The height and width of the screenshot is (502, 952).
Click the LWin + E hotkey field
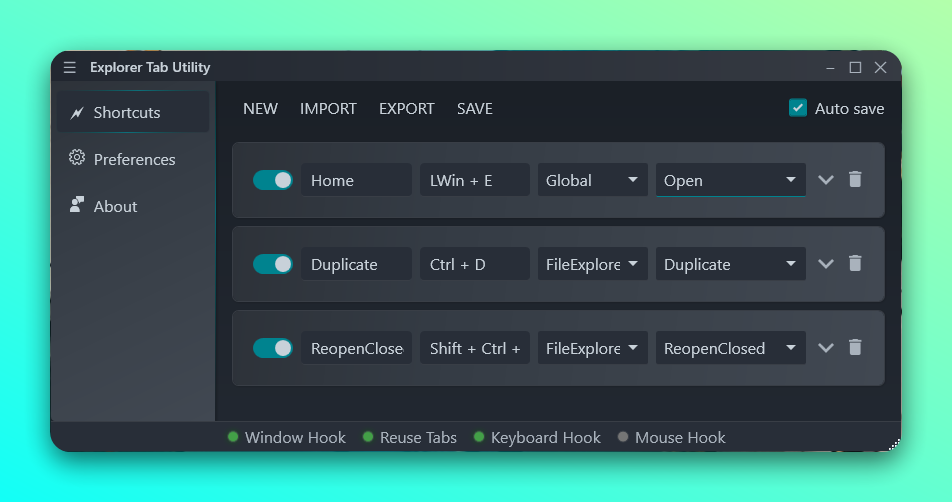474,180
